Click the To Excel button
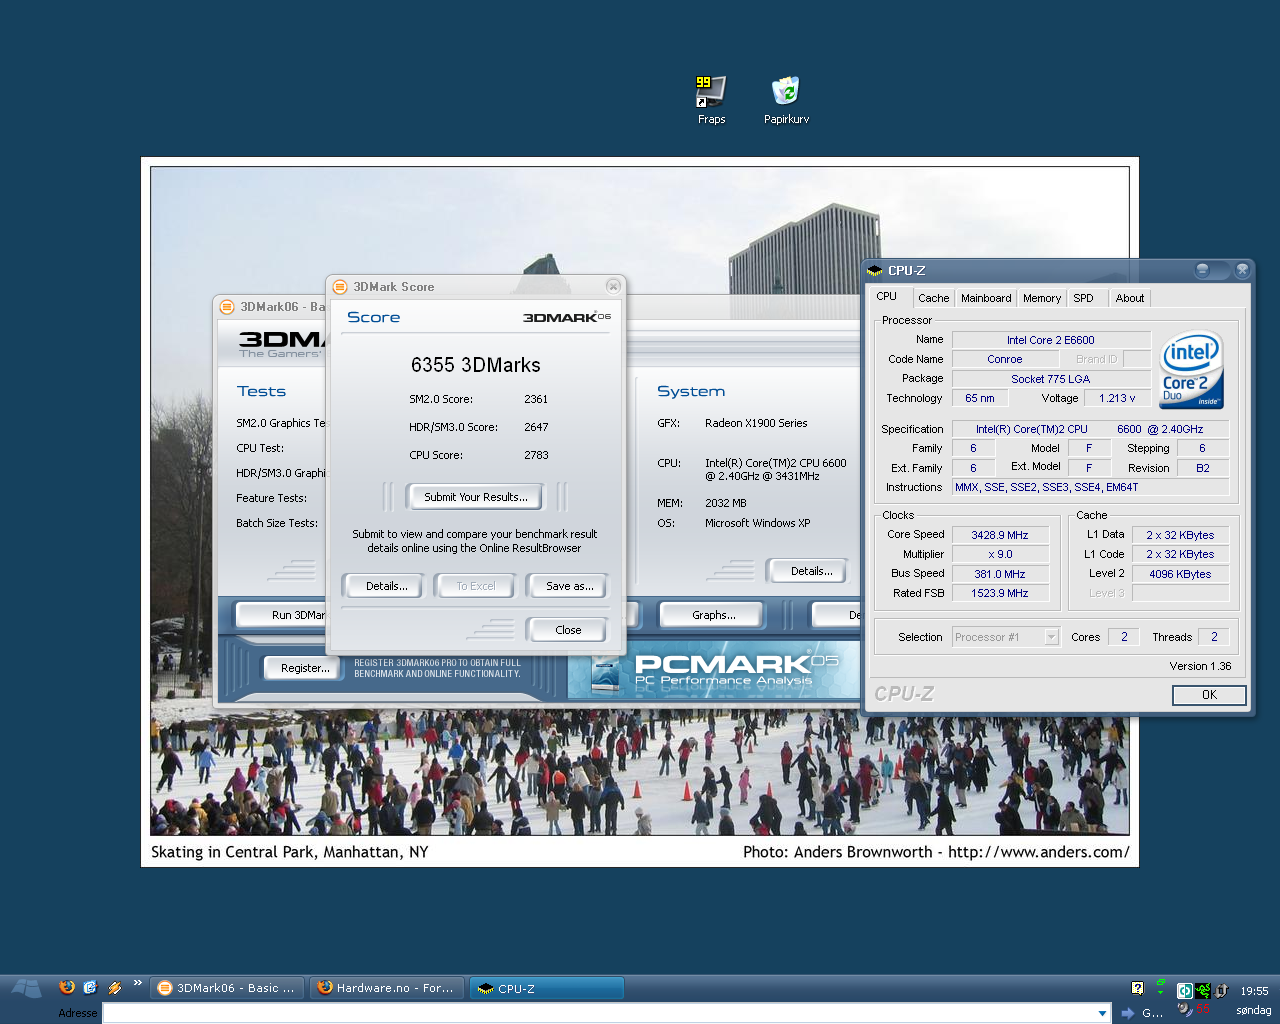This screenshot has width=1280, height=1024. pyautogui.click(x=475, y=586)
